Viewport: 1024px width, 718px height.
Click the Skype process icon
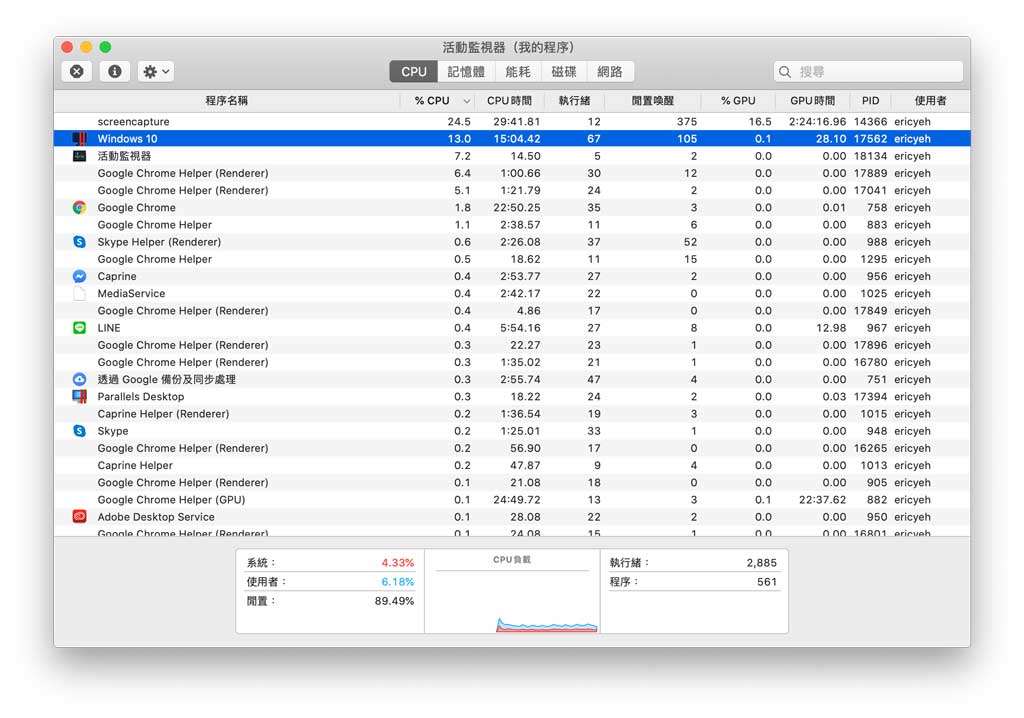coord(79,431)
